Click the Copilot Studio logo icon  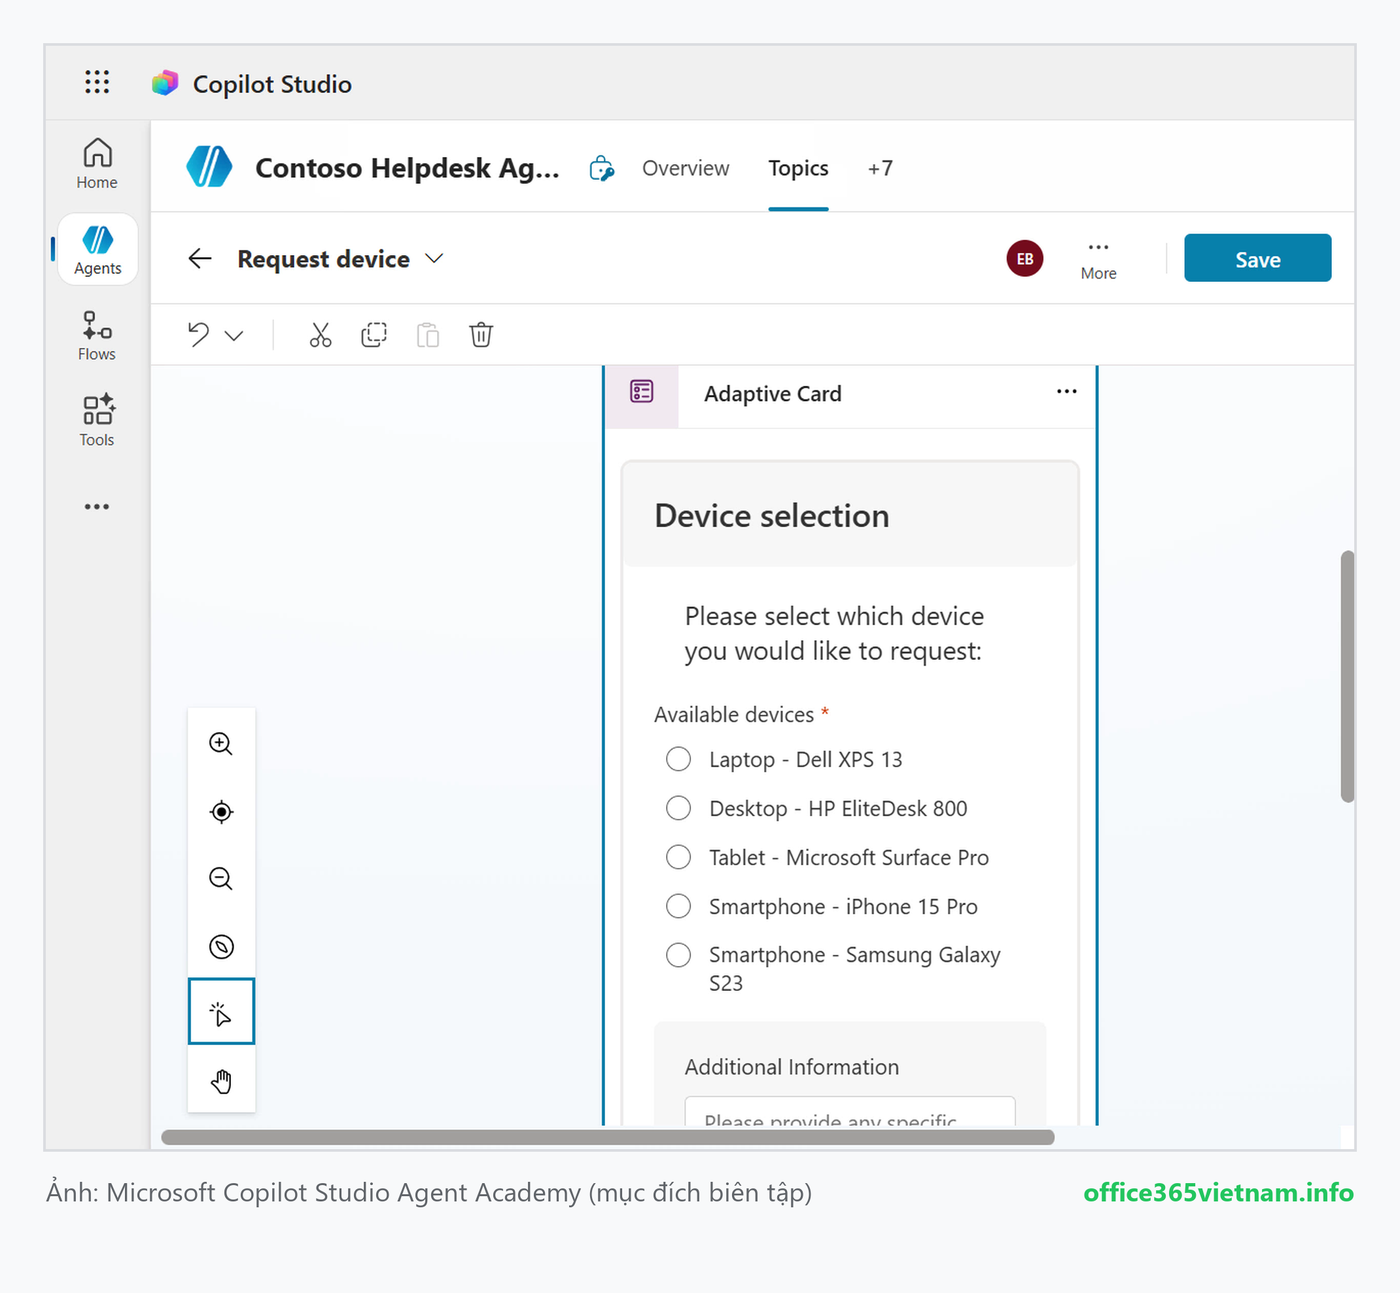pyautogui.click(x=165, y=83)
